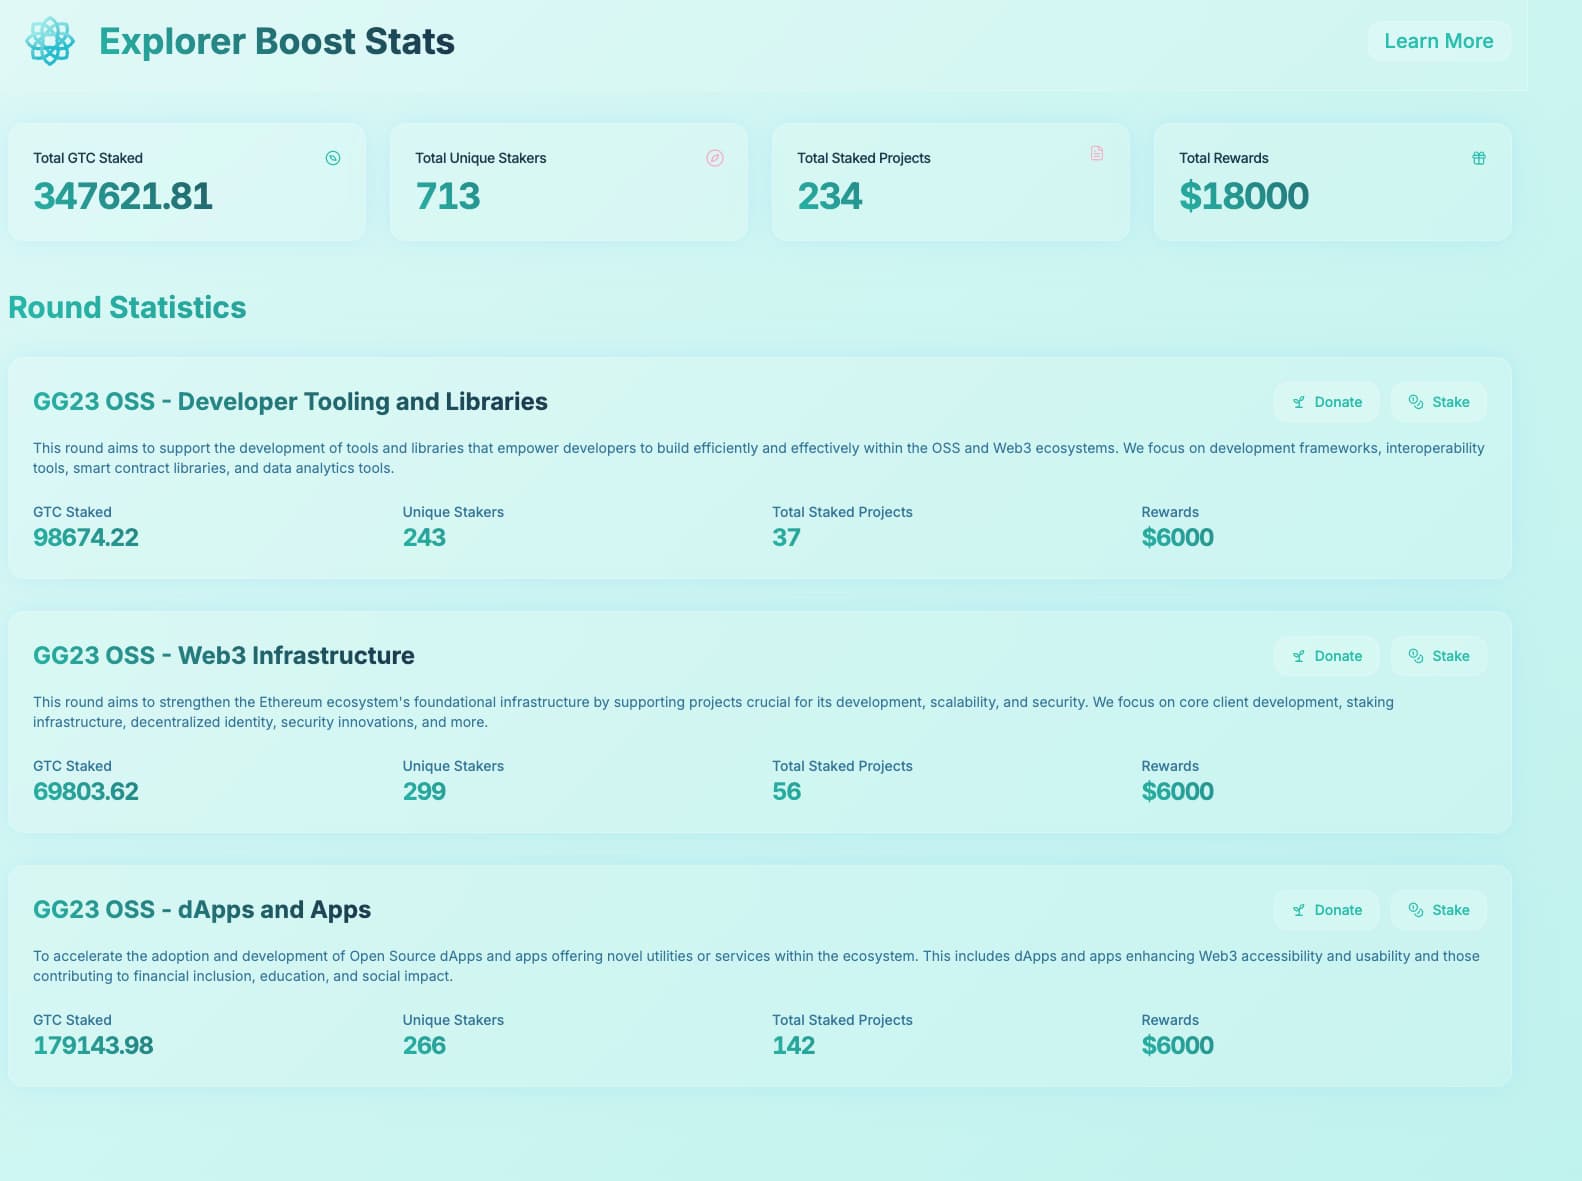Image resolution: width=1582 pixels, height=1181 pixels.
Task: Click the Total Rewards label
Action: pyautogui.click(x=1224, y=158)
